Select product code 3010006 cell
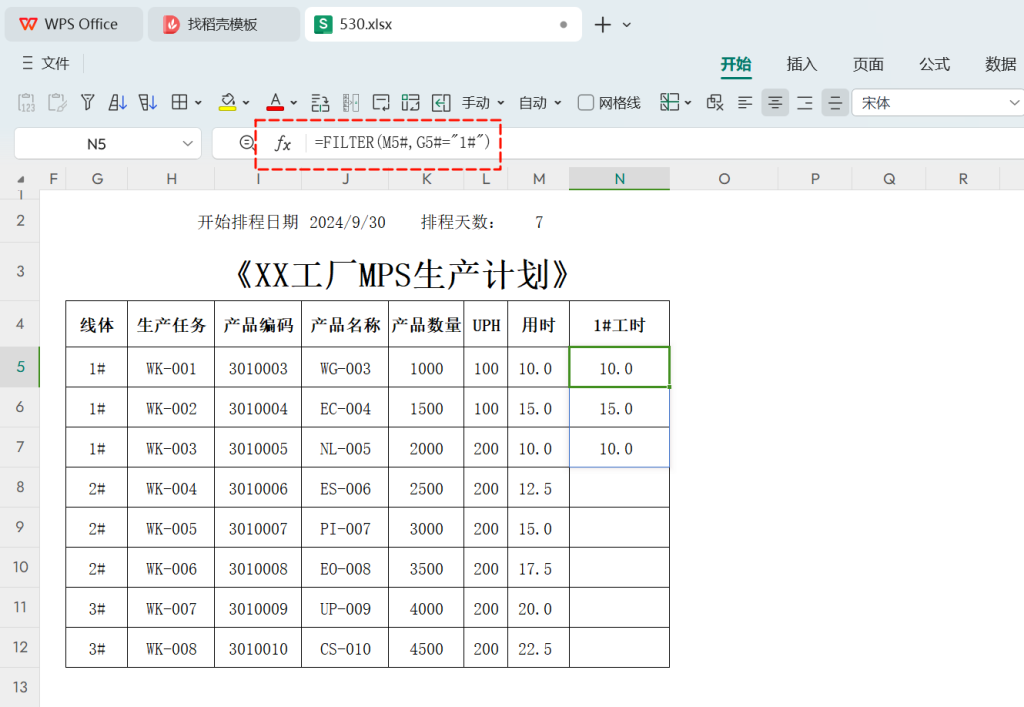Image resolution: width=1024 pixels, height=707 pixels. pyautogui.click(x=258, y=488)
